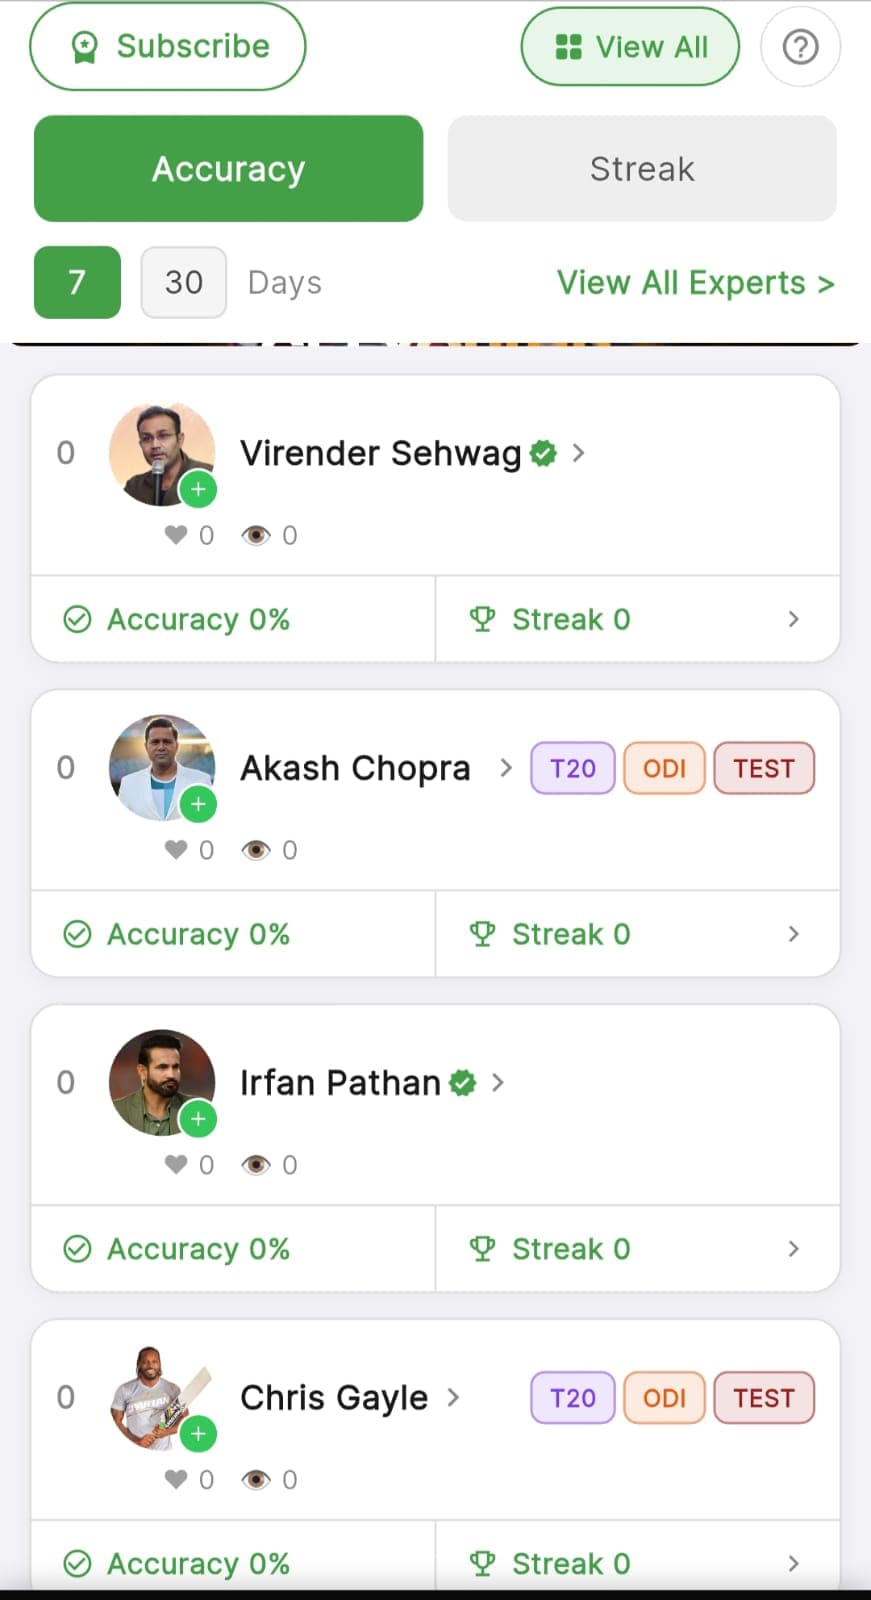Click the trophy icon next to Irfan Pathan's Streak
The image size is (871, 1600).
[x=484, y=1248]
